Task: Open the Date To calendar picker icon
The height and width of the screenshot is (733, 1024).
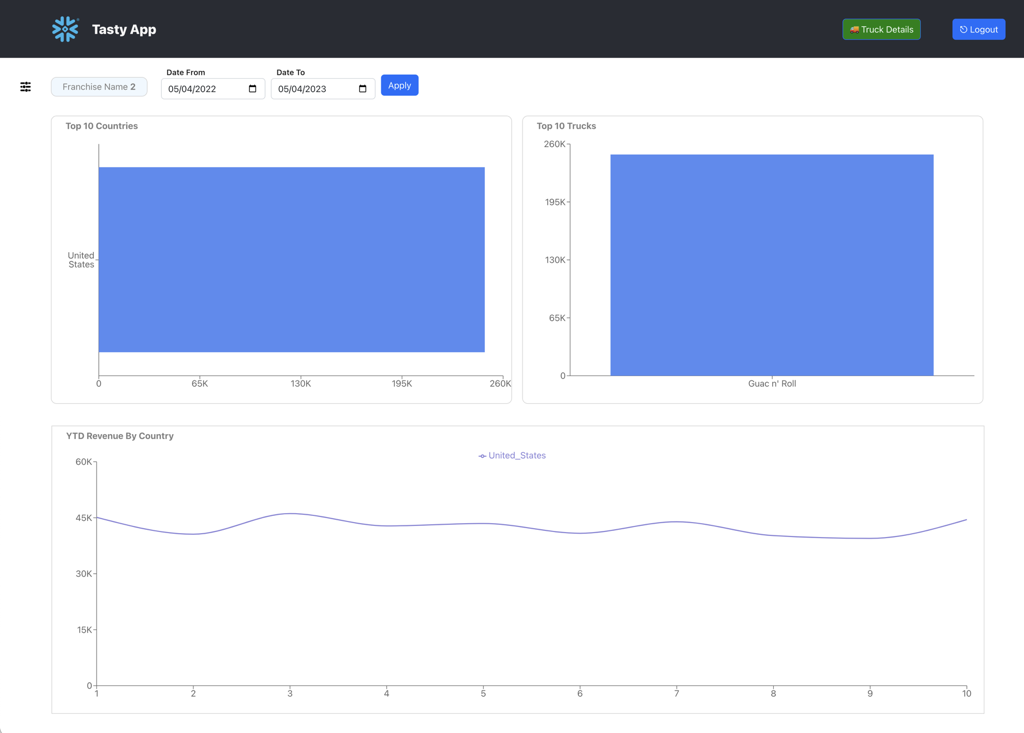Action: pyautogui.click(x=362, y=89)
